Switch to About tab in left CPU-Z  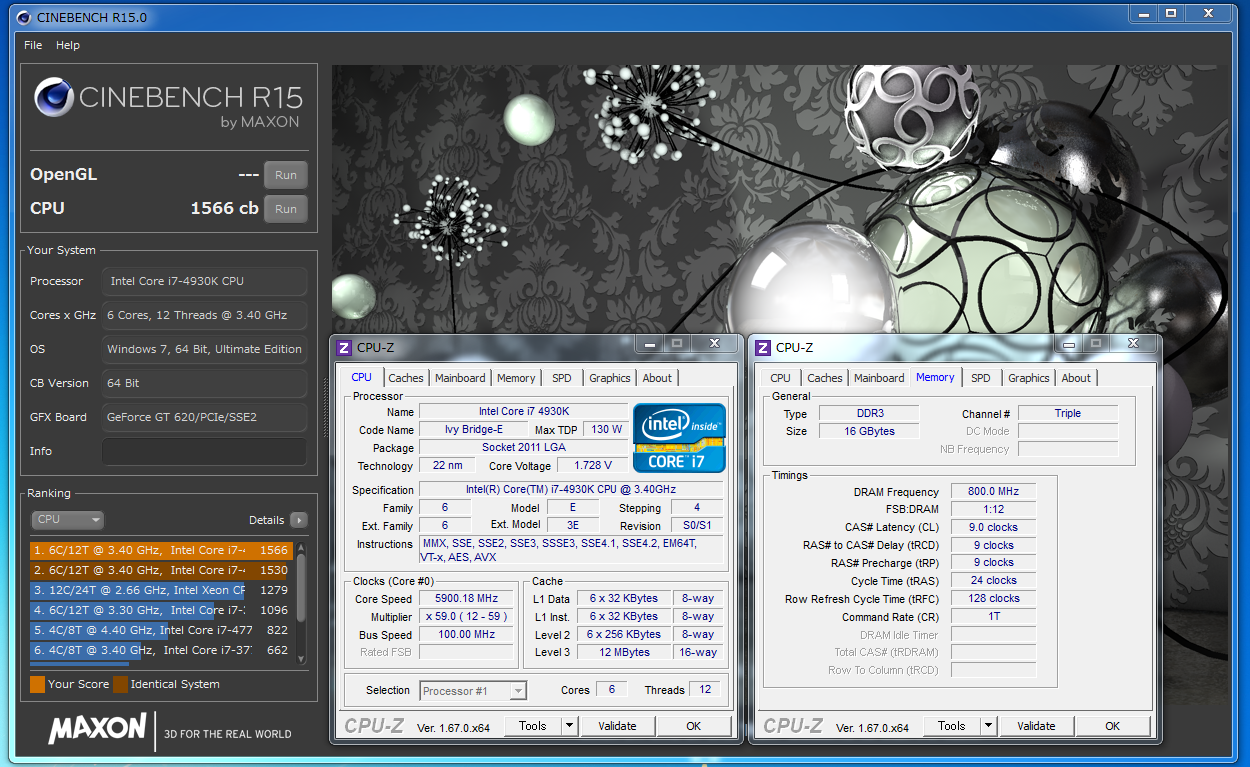pos(657,378)
